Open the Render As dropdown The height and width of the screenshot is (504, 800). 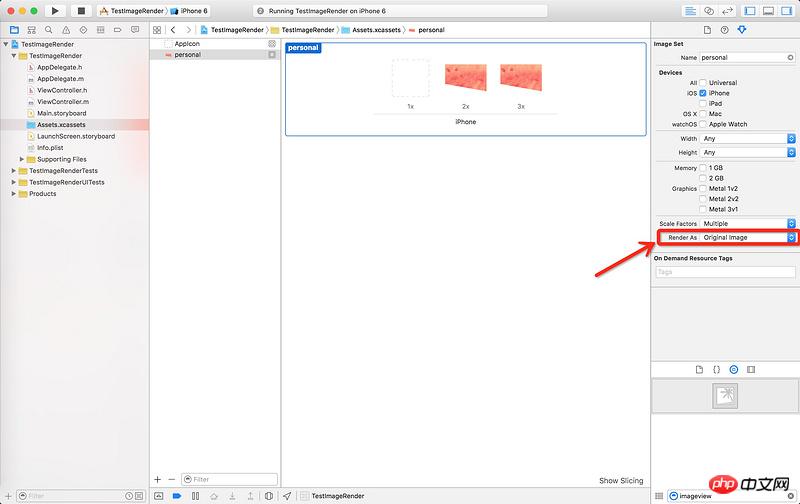pos(747,237)
